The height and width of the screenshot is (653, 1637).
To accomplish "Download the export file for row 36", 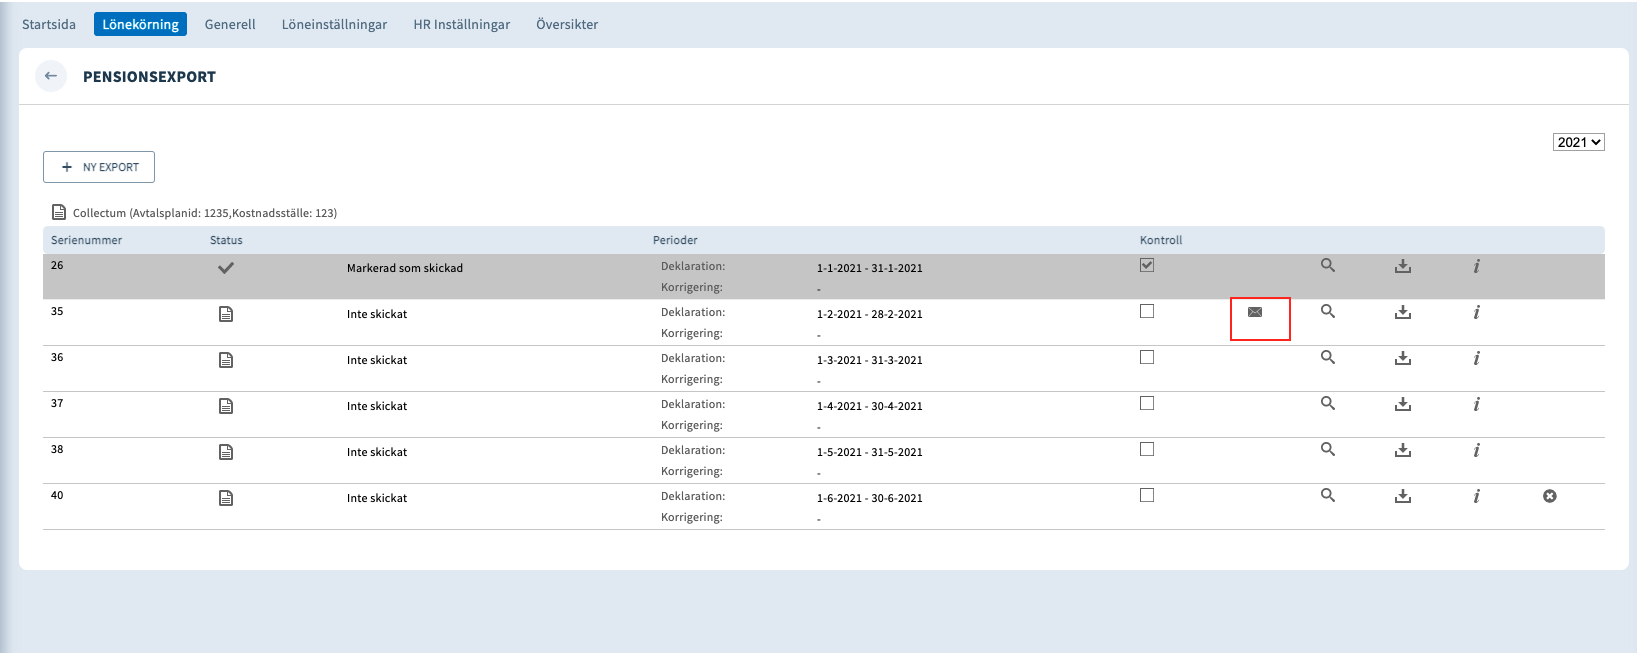I will pos(1403,358).
